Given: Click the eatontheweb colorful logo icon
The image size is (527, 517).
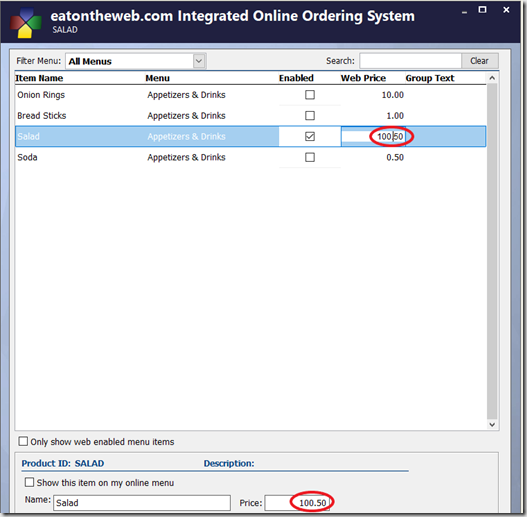Looking at the screenshot, I should point(26,23).
